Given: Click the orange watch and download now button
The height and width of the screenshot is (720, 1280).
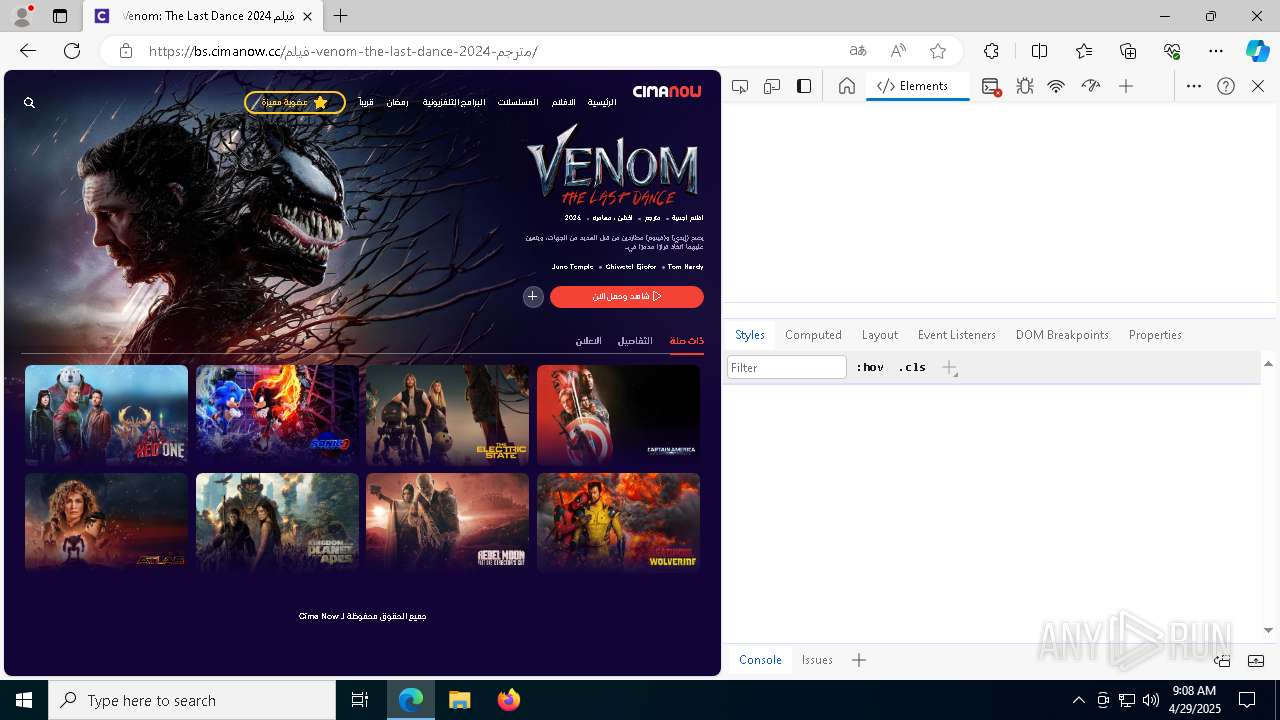Looking at the screenshot, I should [626, 296].
